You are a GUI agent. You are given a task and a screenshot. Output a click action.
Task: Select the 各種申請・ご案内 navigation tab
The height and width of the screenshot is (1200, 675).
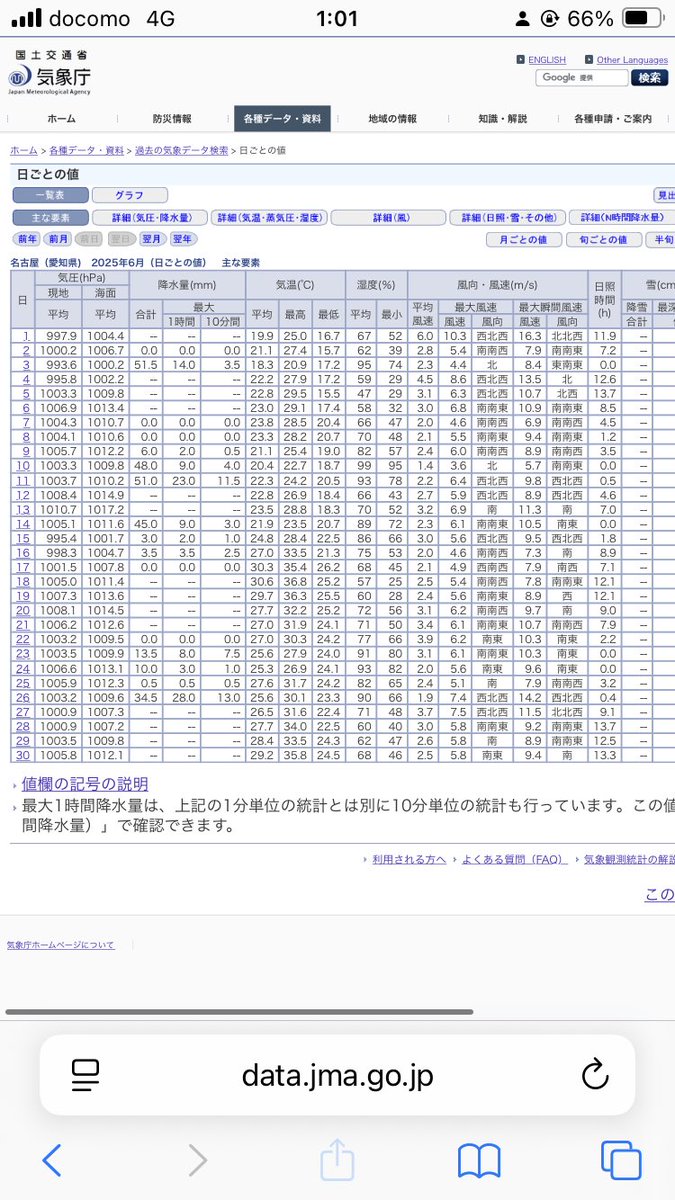tap(613, 119)
